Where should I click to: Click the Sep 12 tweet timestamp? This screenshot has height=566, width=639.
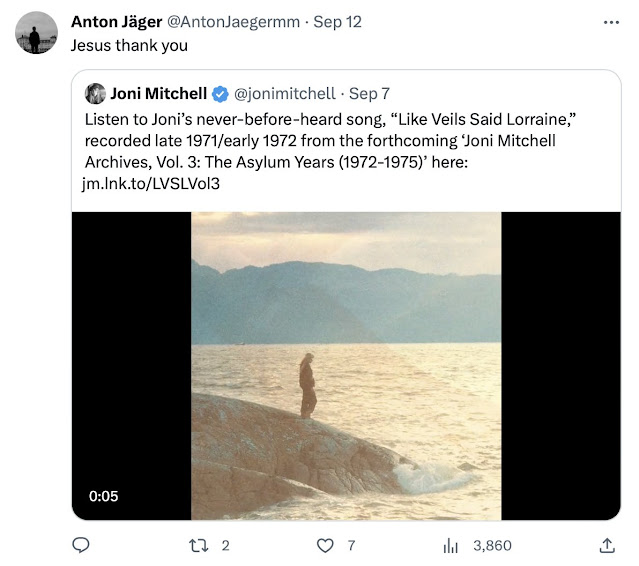[x=337, y=22]
